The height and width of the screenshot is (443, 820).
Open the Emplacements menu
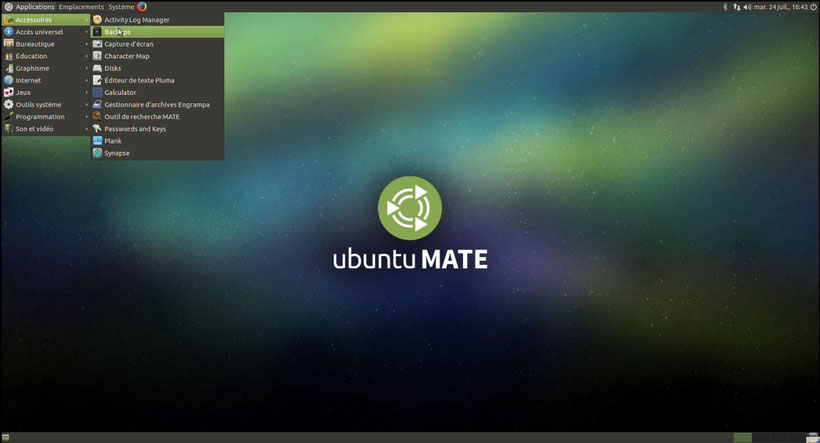point(81,7)
